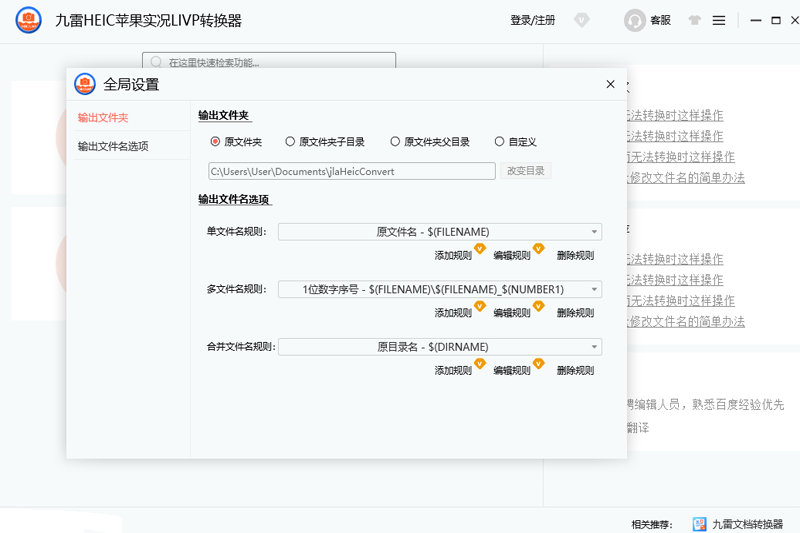
Task: Select the 原文件夹父目录 radio option
Action: [x=395, y=142]
